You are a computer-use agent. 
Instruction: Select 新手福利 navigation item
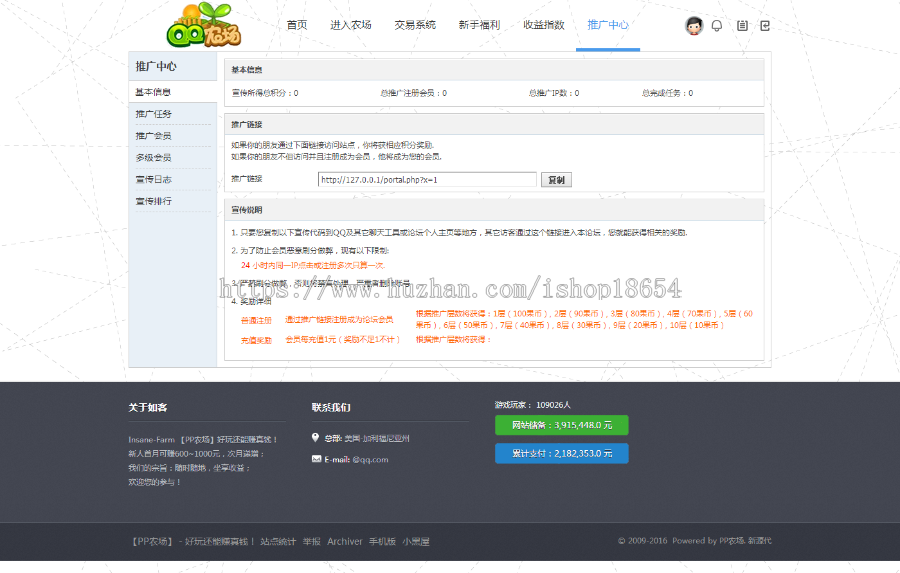[x=479, y=25]
